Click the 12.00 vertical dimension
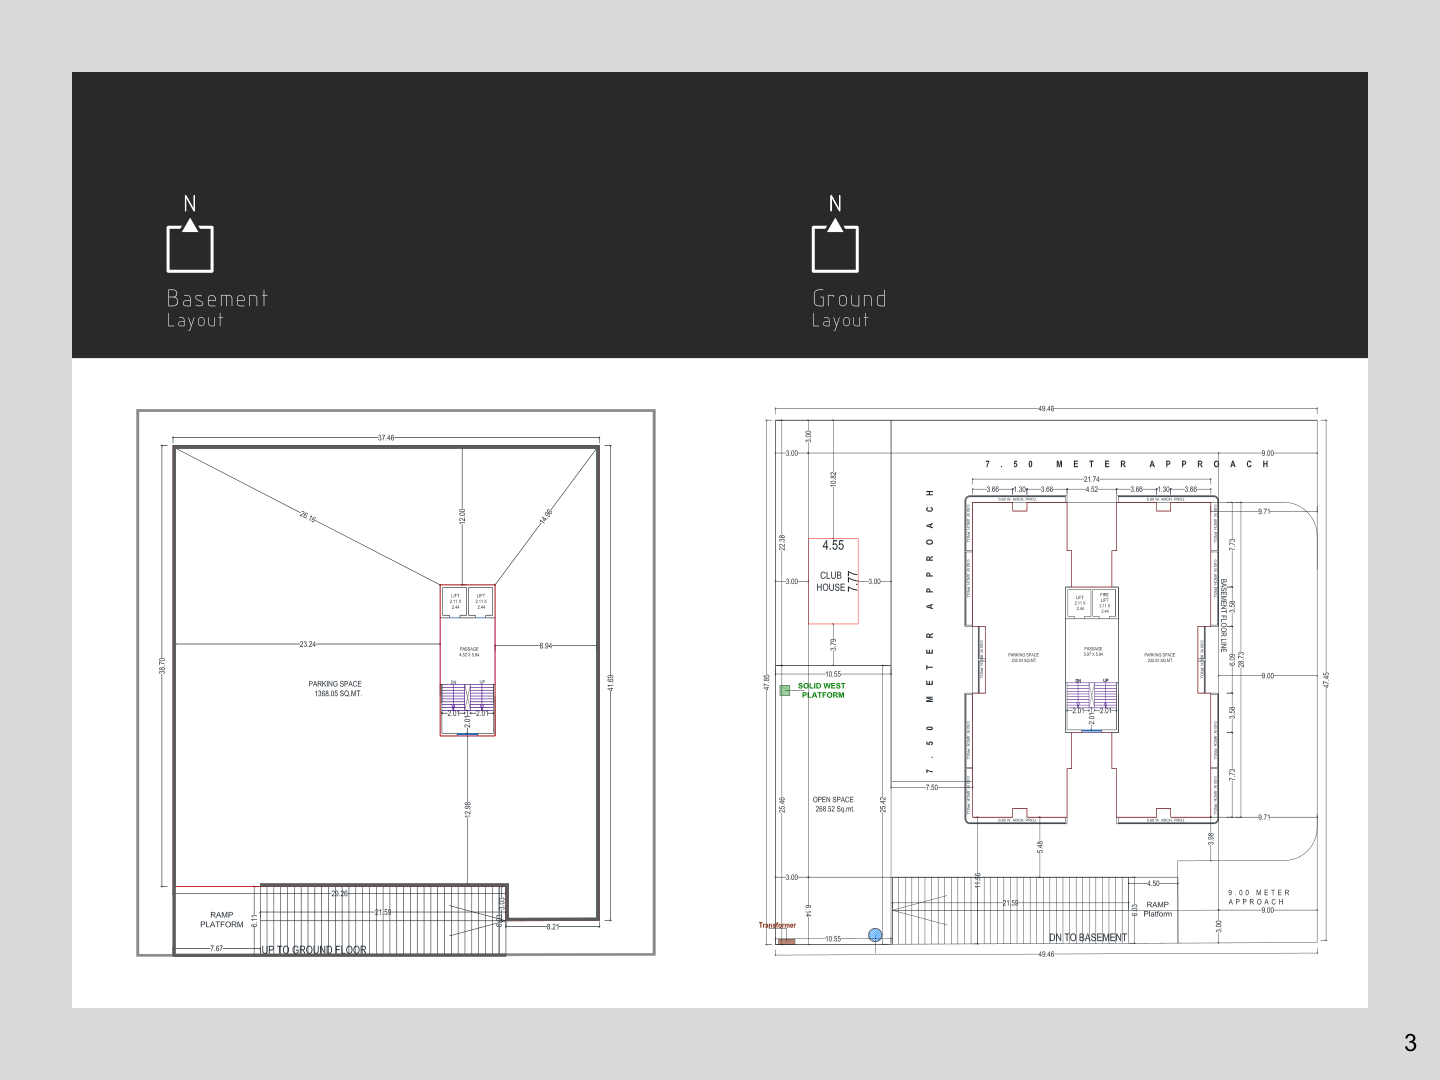The image size is (1440, 1080). point(462,516)
